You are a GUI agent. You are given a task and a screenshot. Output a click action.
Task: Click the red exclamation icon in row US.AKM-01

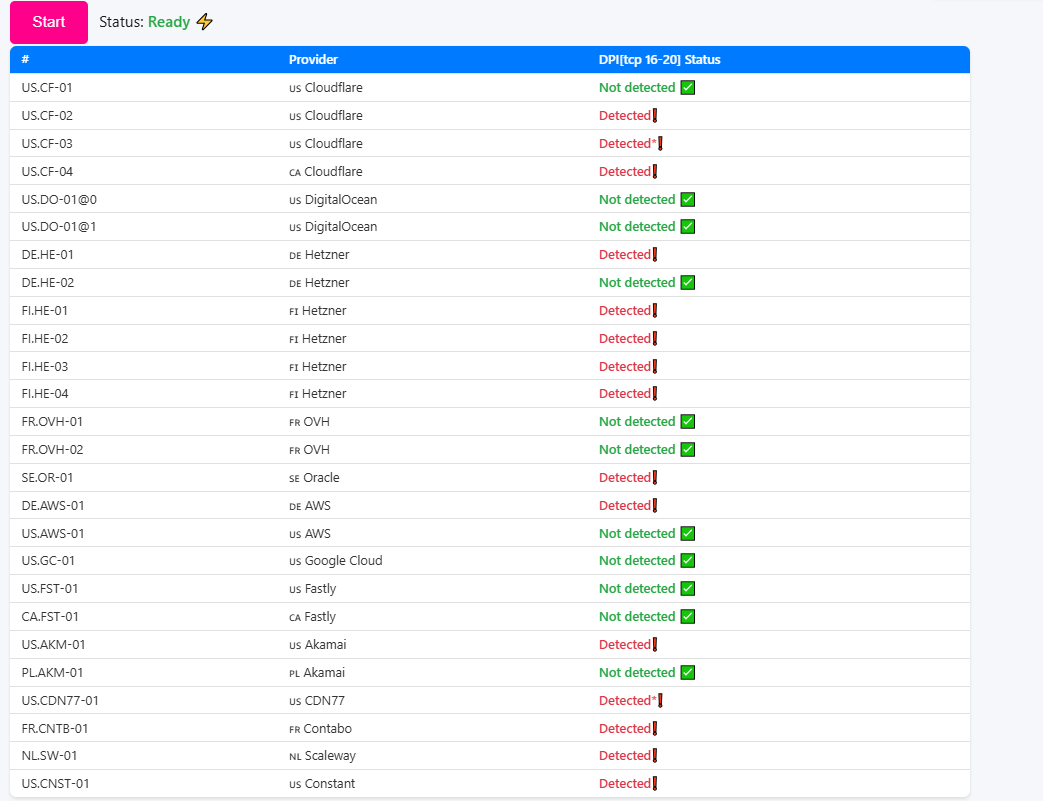[x=655, y=645]
